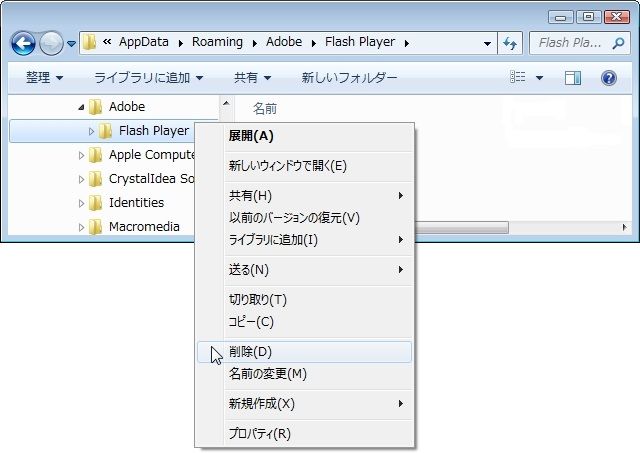Click the magnifier search icon

(618, 43)
